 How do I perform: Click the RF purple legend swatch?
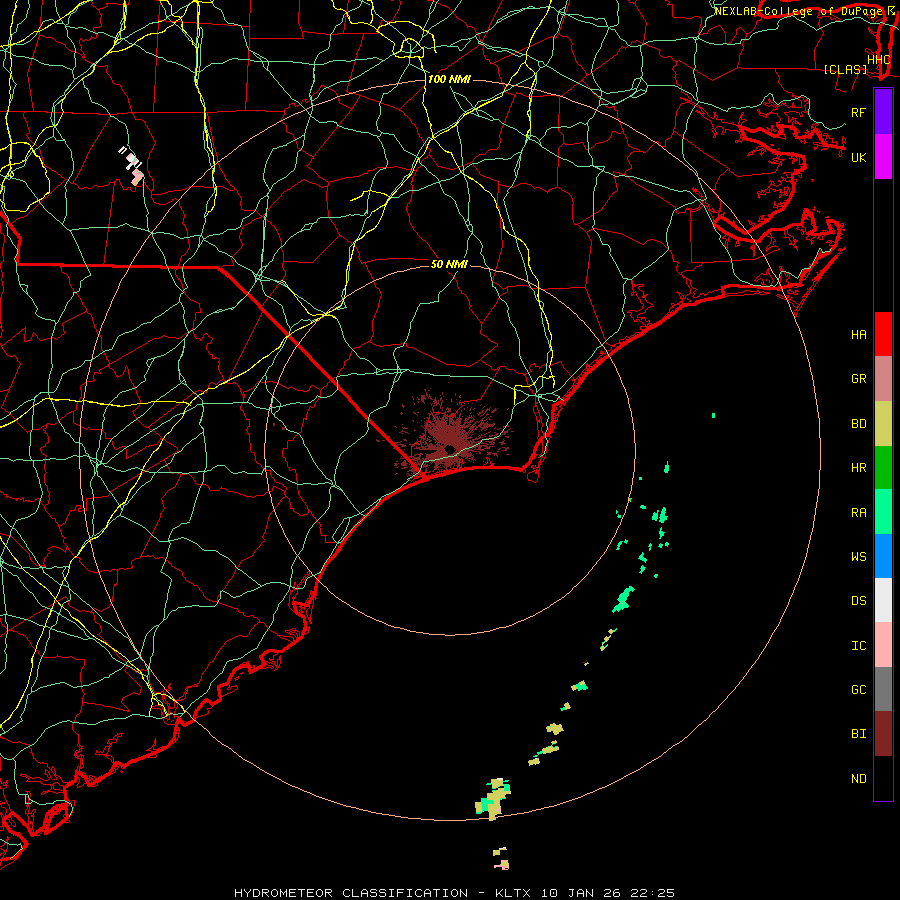point(883,112)
